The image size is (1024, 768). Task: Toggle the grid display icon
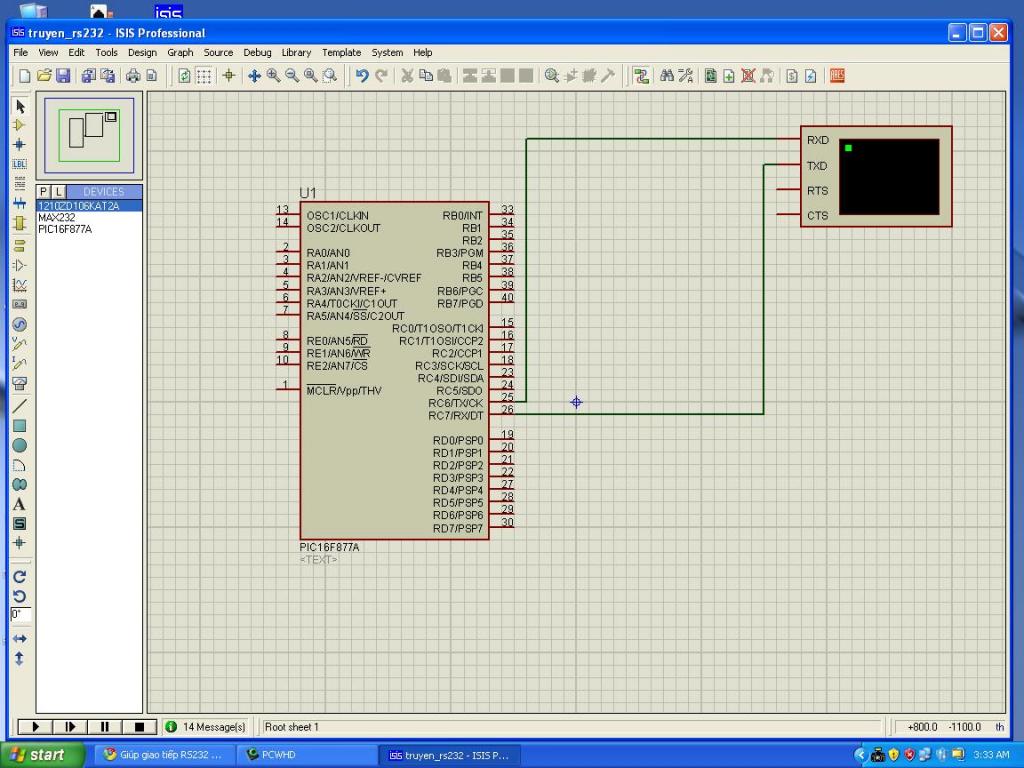[204, 76]
